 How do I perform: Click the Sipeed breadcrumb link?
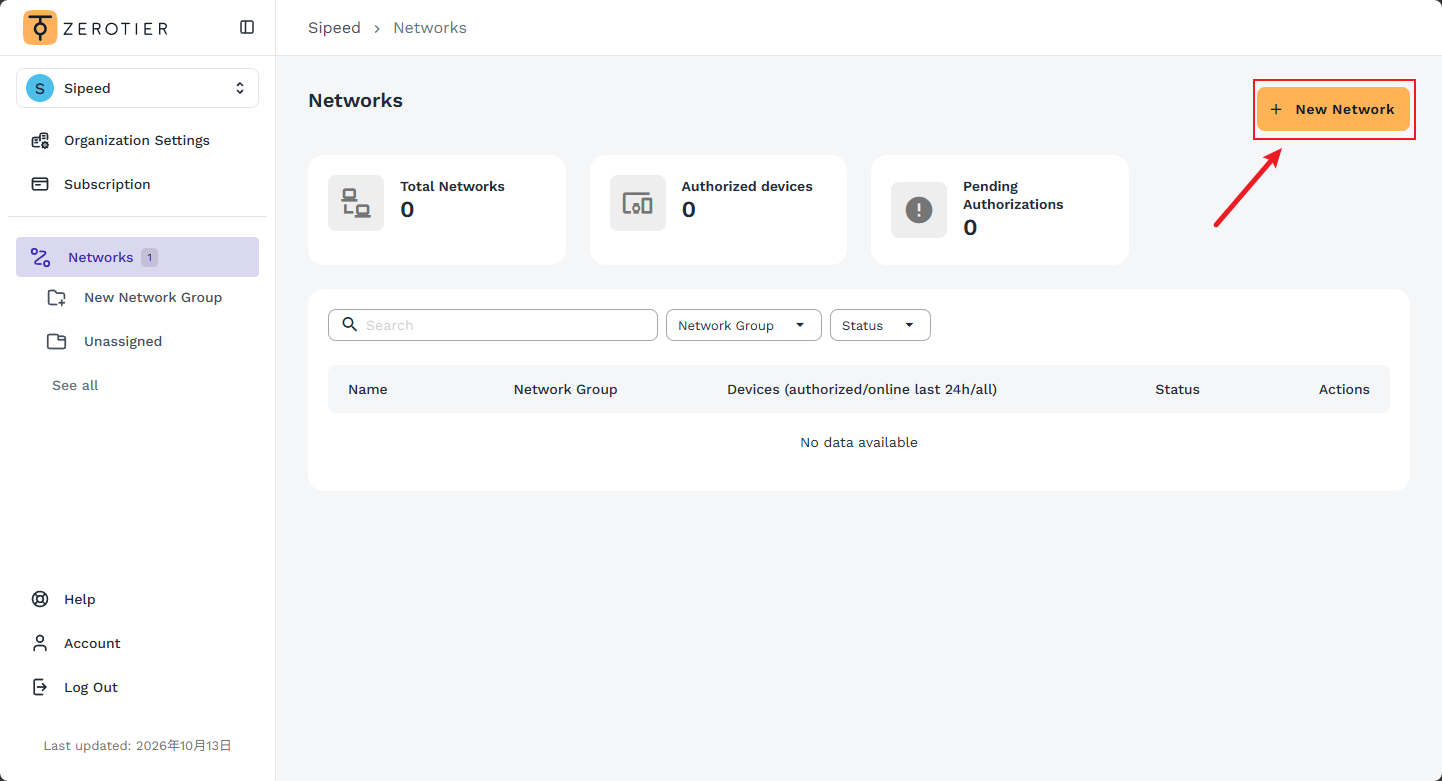click(334, 28)
